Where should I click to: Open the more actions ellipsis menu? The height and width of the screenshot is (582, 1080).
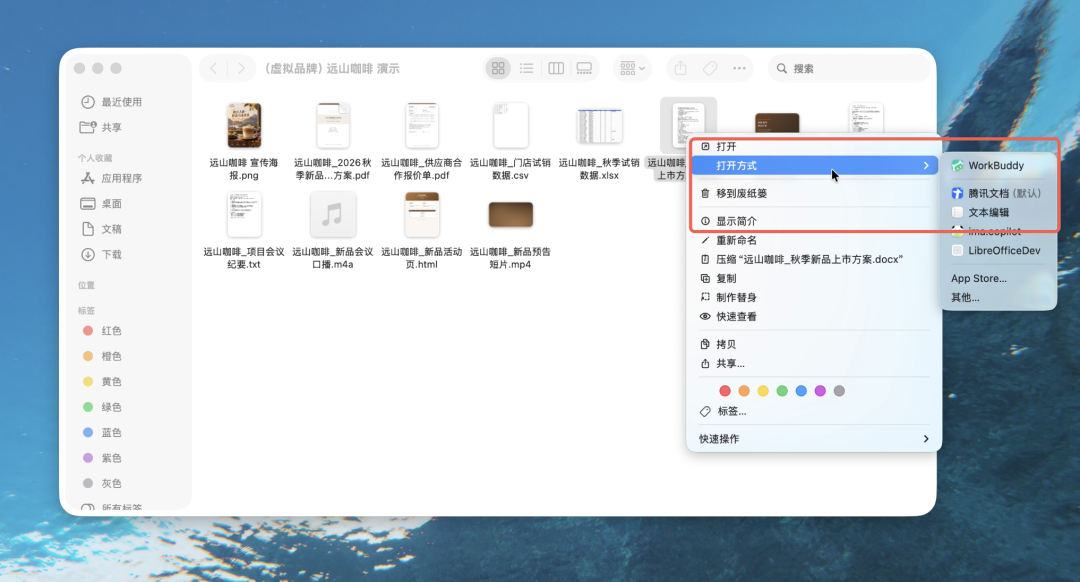click(x=739, y=68)
